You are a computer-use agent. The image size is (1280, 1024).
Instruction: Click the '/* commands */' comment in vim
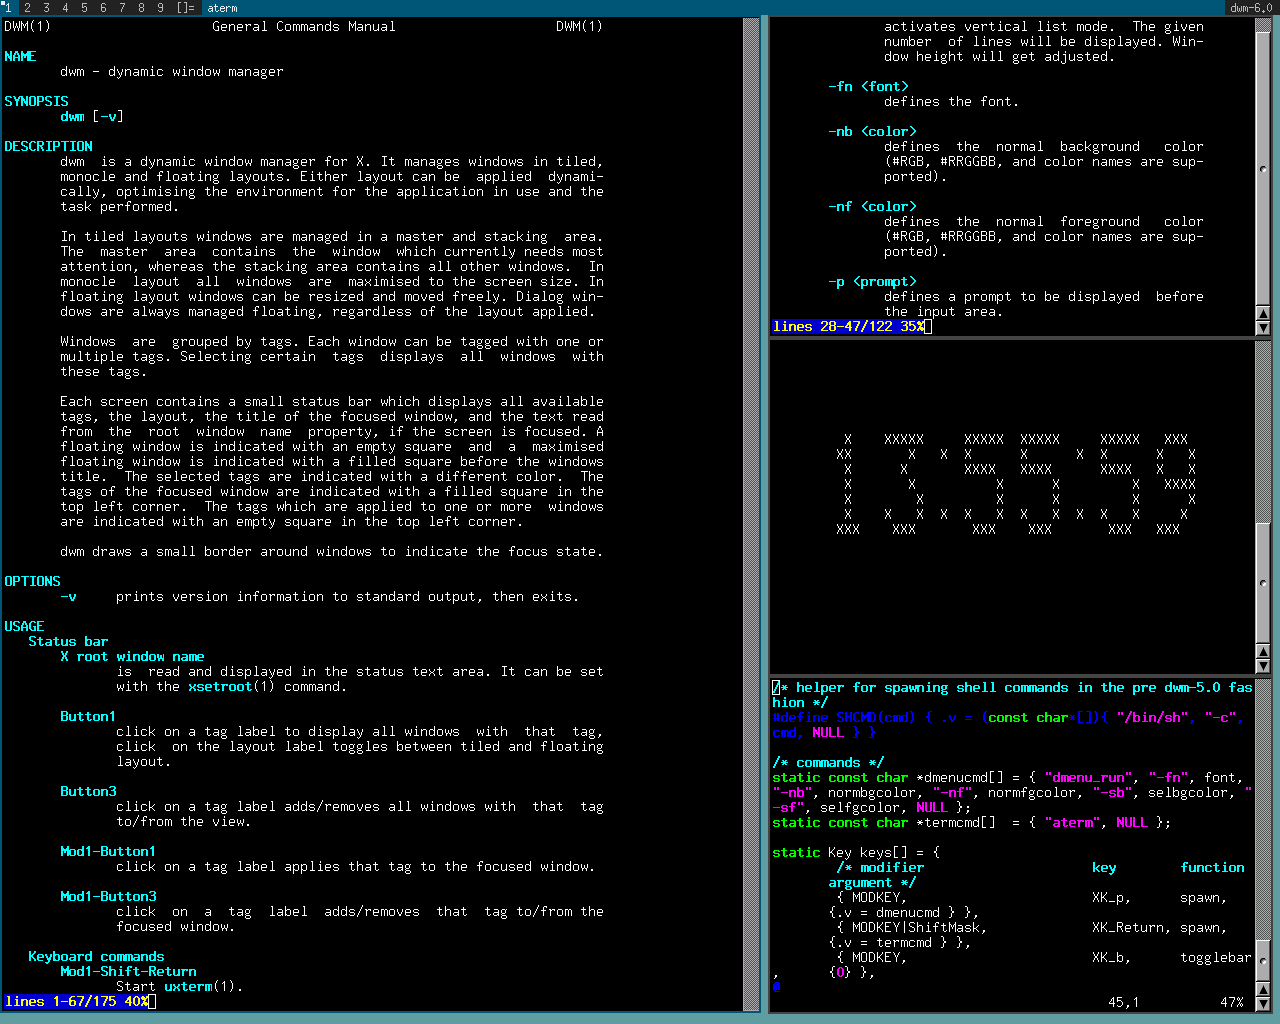828,762
